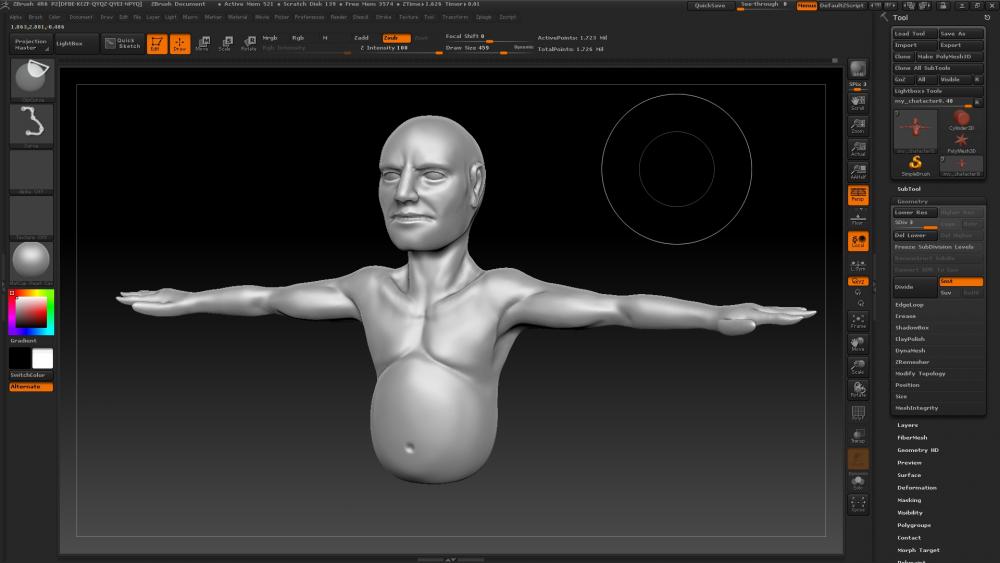Expand the Deformation subpalette
Image resolution: width=1000 pixels, height=563 pixels.
click(917, 488)
